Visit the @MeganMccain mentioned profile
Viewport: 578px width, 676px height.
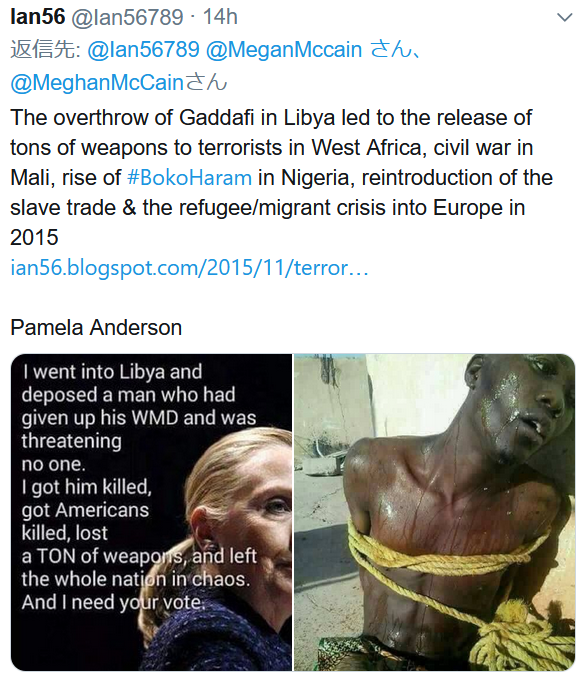coord(284,49)
